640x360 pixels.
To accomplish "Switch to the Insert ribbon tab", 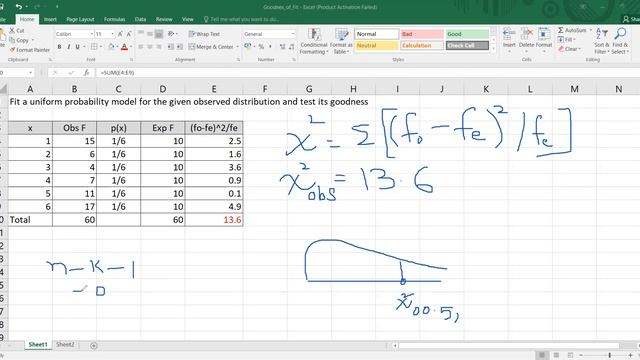I will click(x=50, y=19).
